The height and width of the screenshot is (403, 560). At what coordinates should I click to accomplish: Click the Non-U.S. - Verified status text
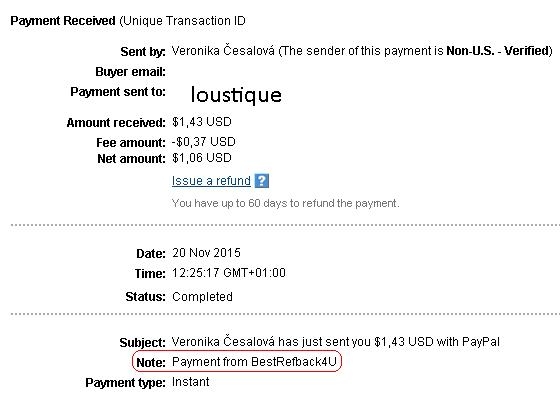pyautogui.click(x=498, y=51)
